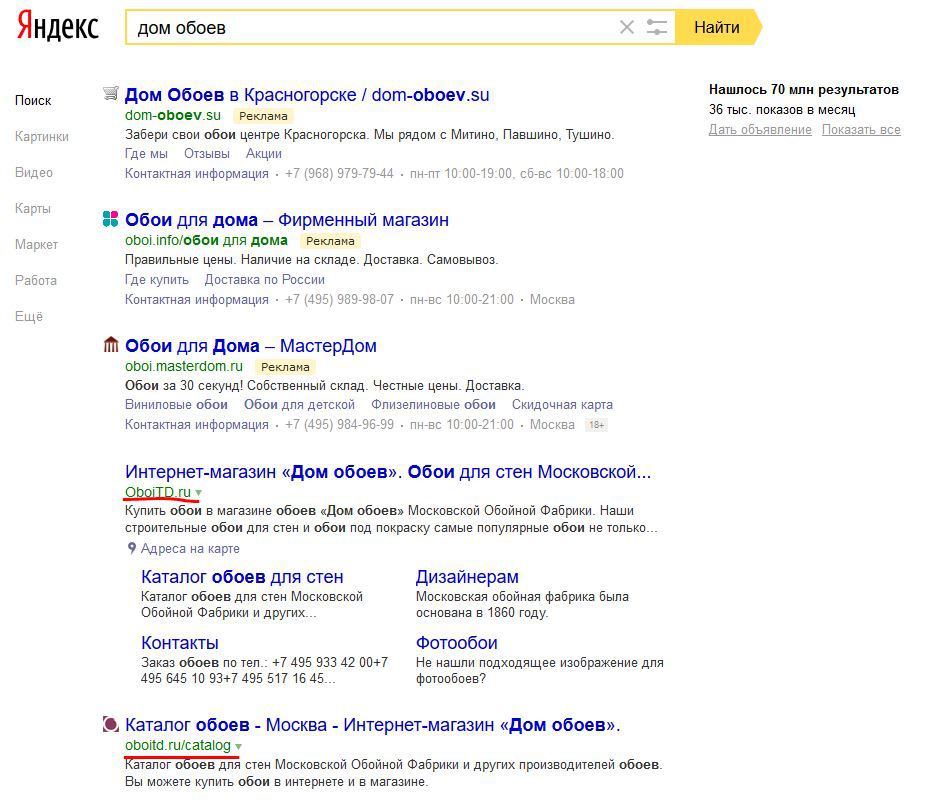Click the oboitd.ru/catalog round favicon
Screen dimensions: 927x808
111,724
